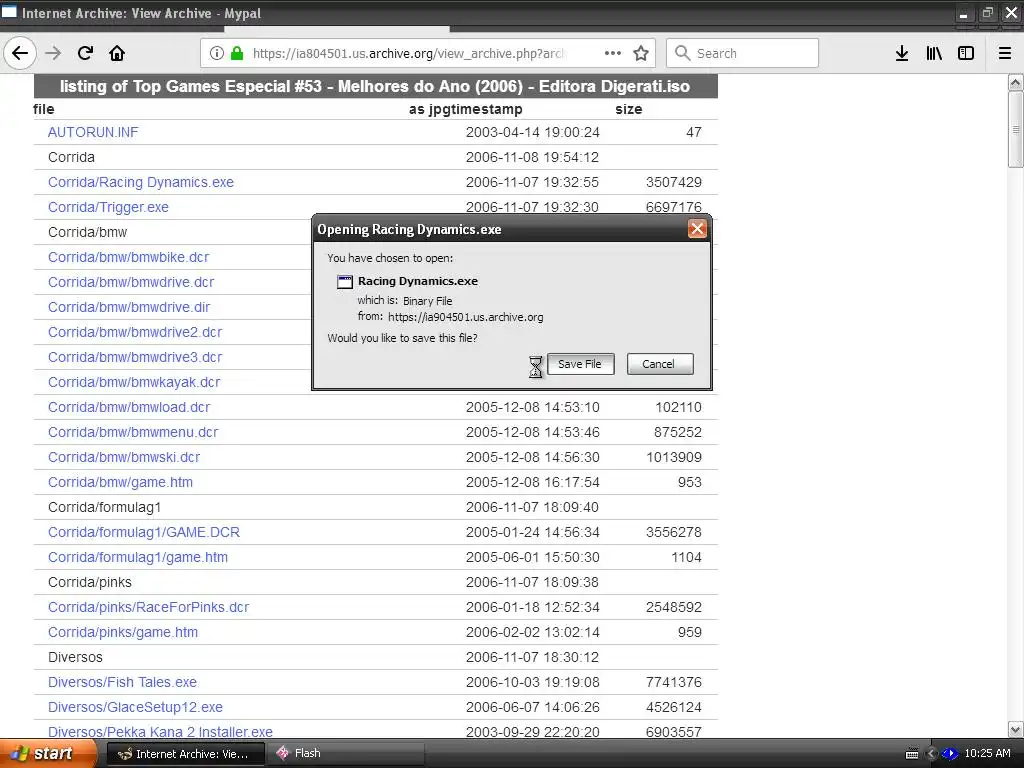Viewport: 1024px width, 768px height.
Task: Click the scrollbar down arrow
Action: pos(1015,729)
